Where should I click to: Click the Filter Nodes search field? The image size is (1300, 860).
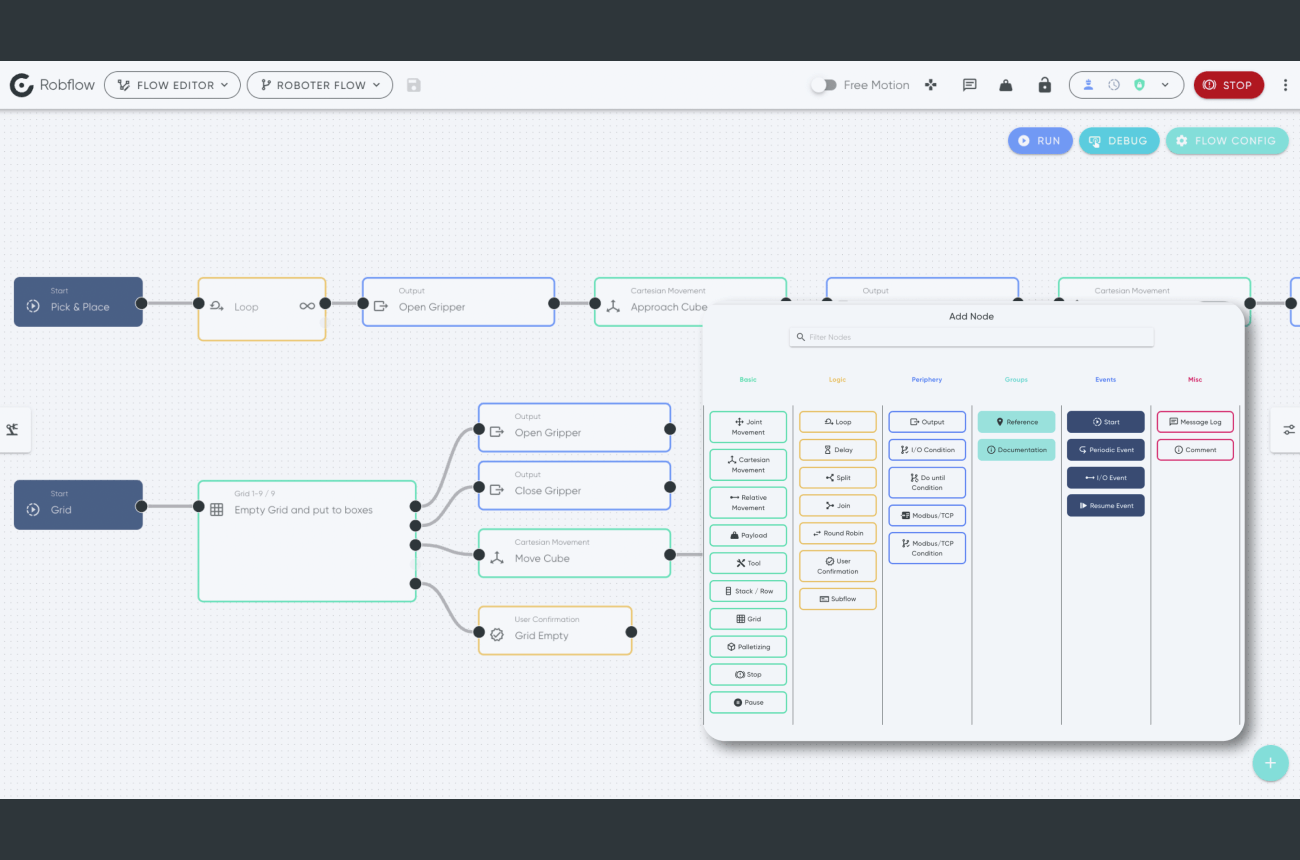coord(970,337)
